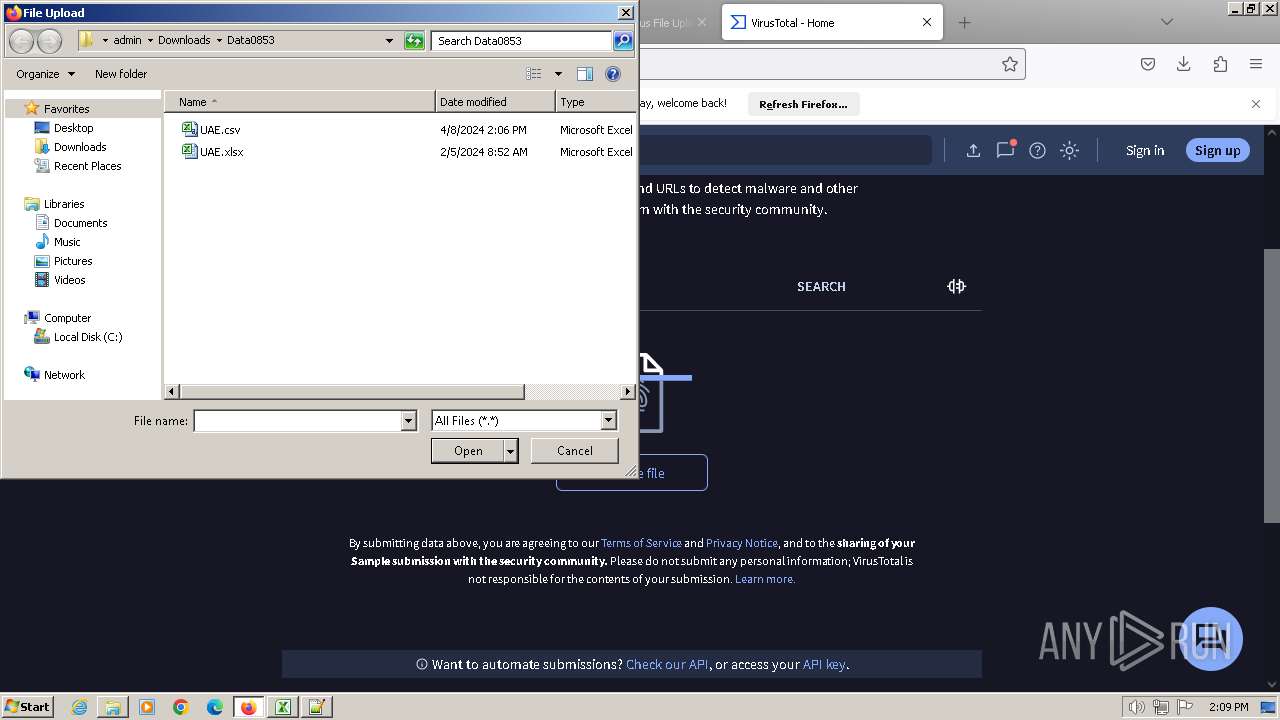Click the search magnifier icon in dialog
1280x720 pixels.
point(623,41)
